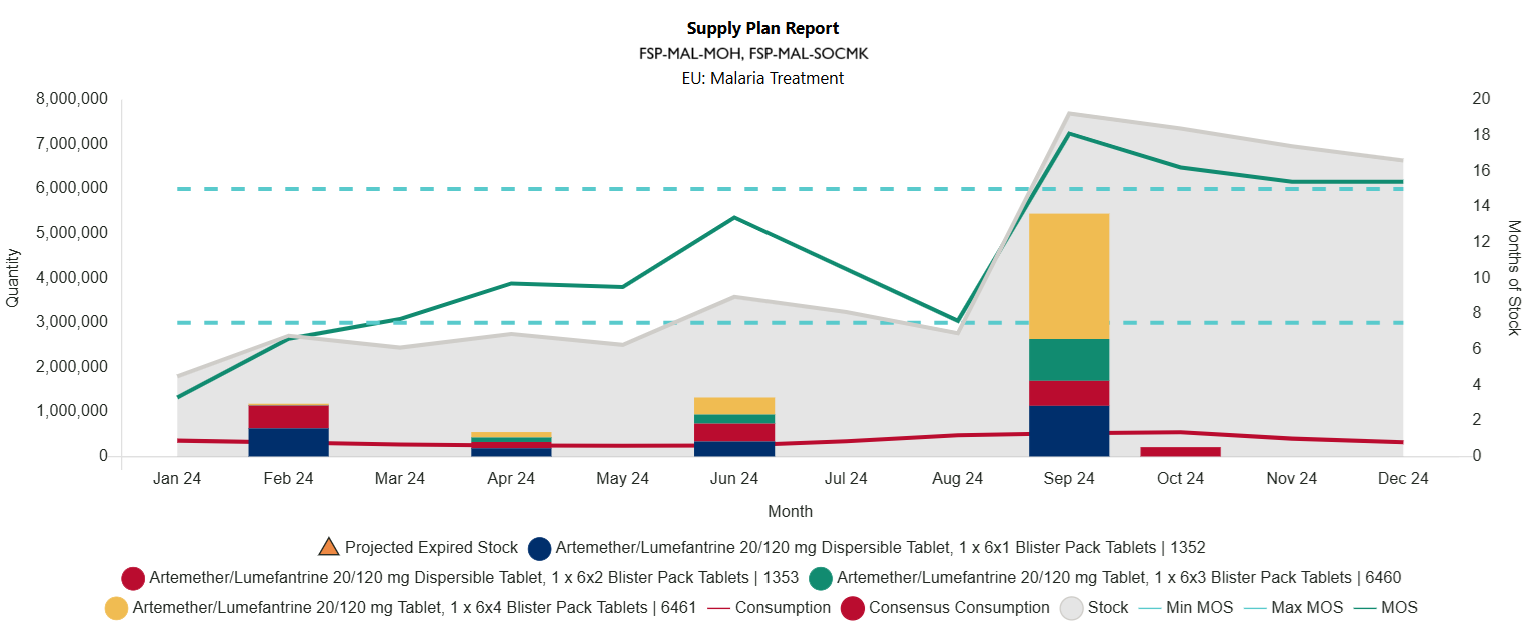Click the small red Oct 24 bar
Viewport: 1529px width, 626px height.
pyautogui.click(x=1180, y=451)
